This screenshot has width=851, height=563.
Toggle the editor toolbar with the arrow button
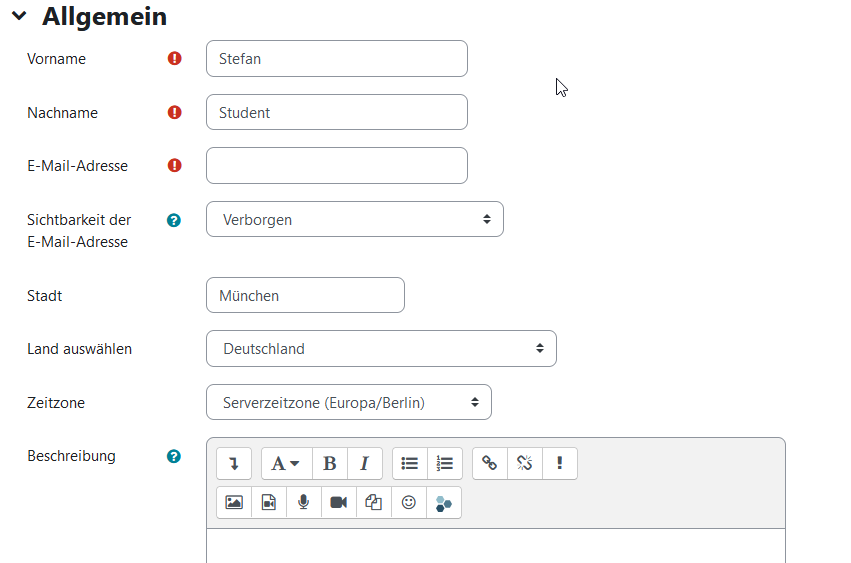[x=234, y=463]
